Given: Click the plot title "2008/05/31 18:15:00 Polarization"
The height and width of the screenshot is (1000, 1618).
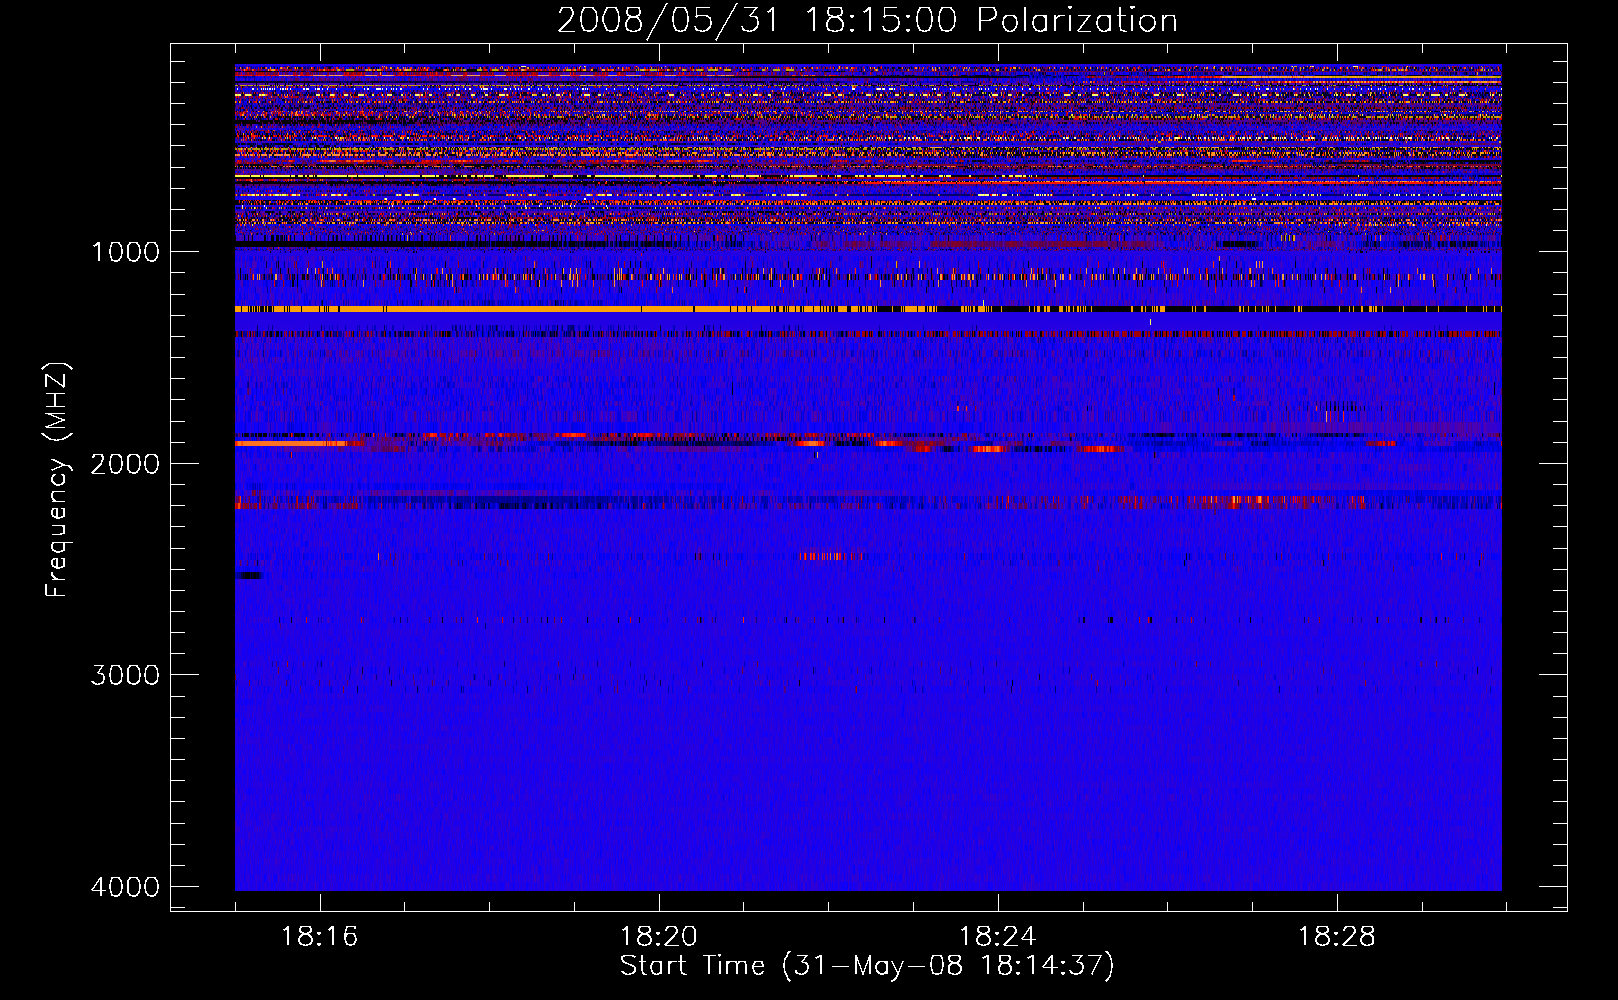Looking at the screenshot, I should tap(867, 21).
